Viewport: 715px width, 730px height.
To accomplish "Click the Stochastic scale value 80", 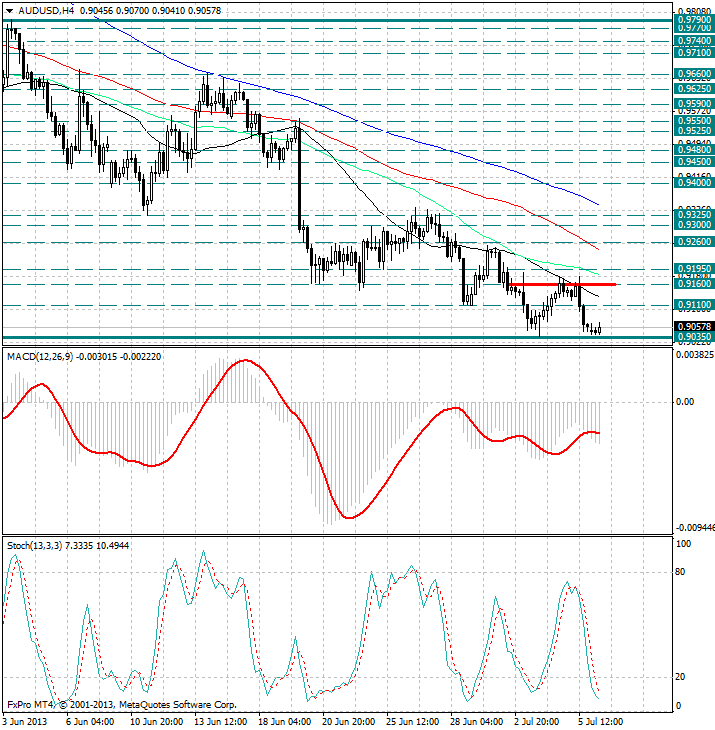I will tap(680, 572).
